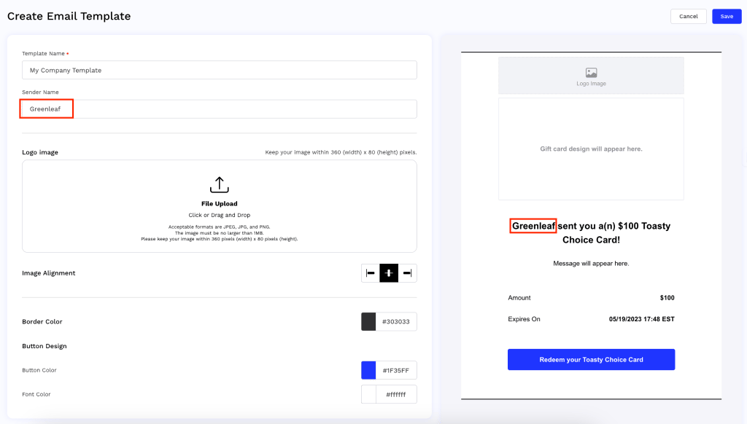Click the Greenleaf name in email preview
This screenshot has width=747, height=424.
point(533,226)
